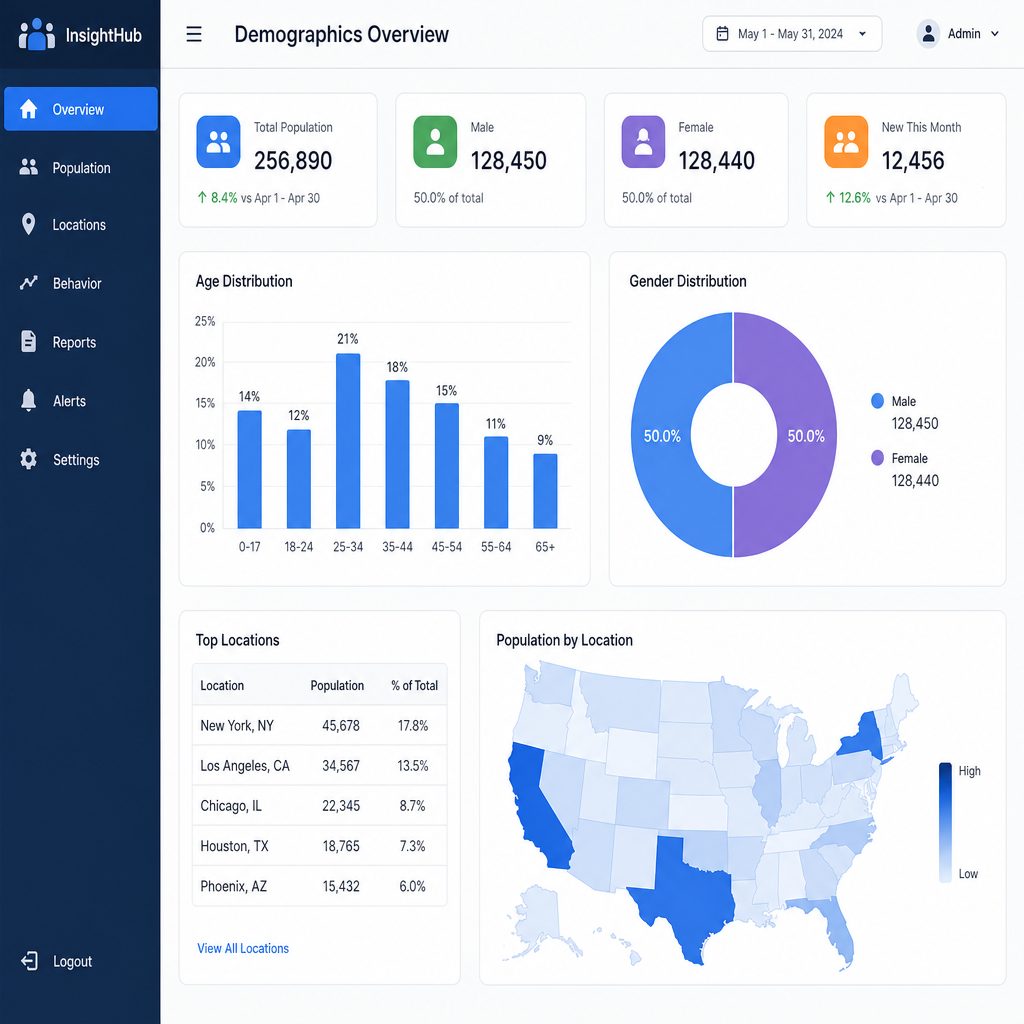Click the purple Female donut segment

point(807,434)
